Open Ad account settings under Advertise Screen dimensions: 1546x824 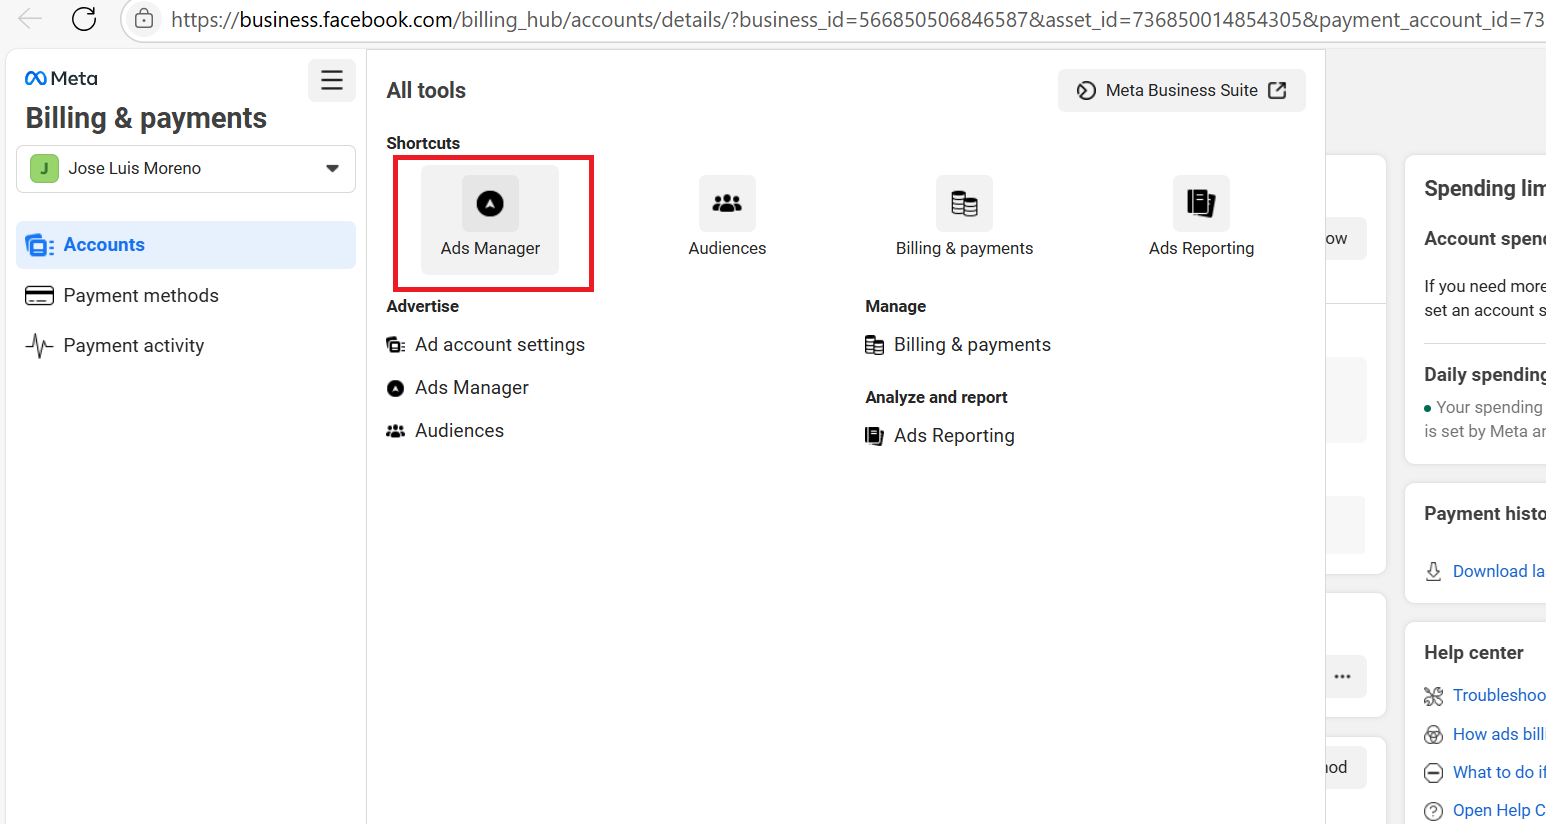click(x=499, y=345)
